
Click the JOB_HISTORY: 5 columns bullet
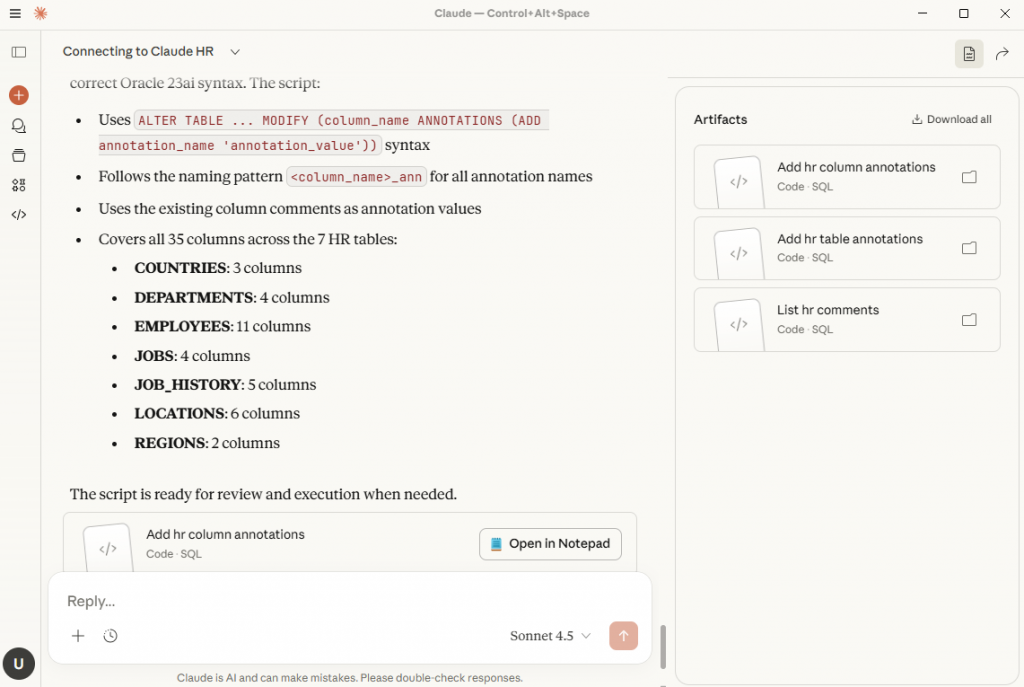[225, 385]
